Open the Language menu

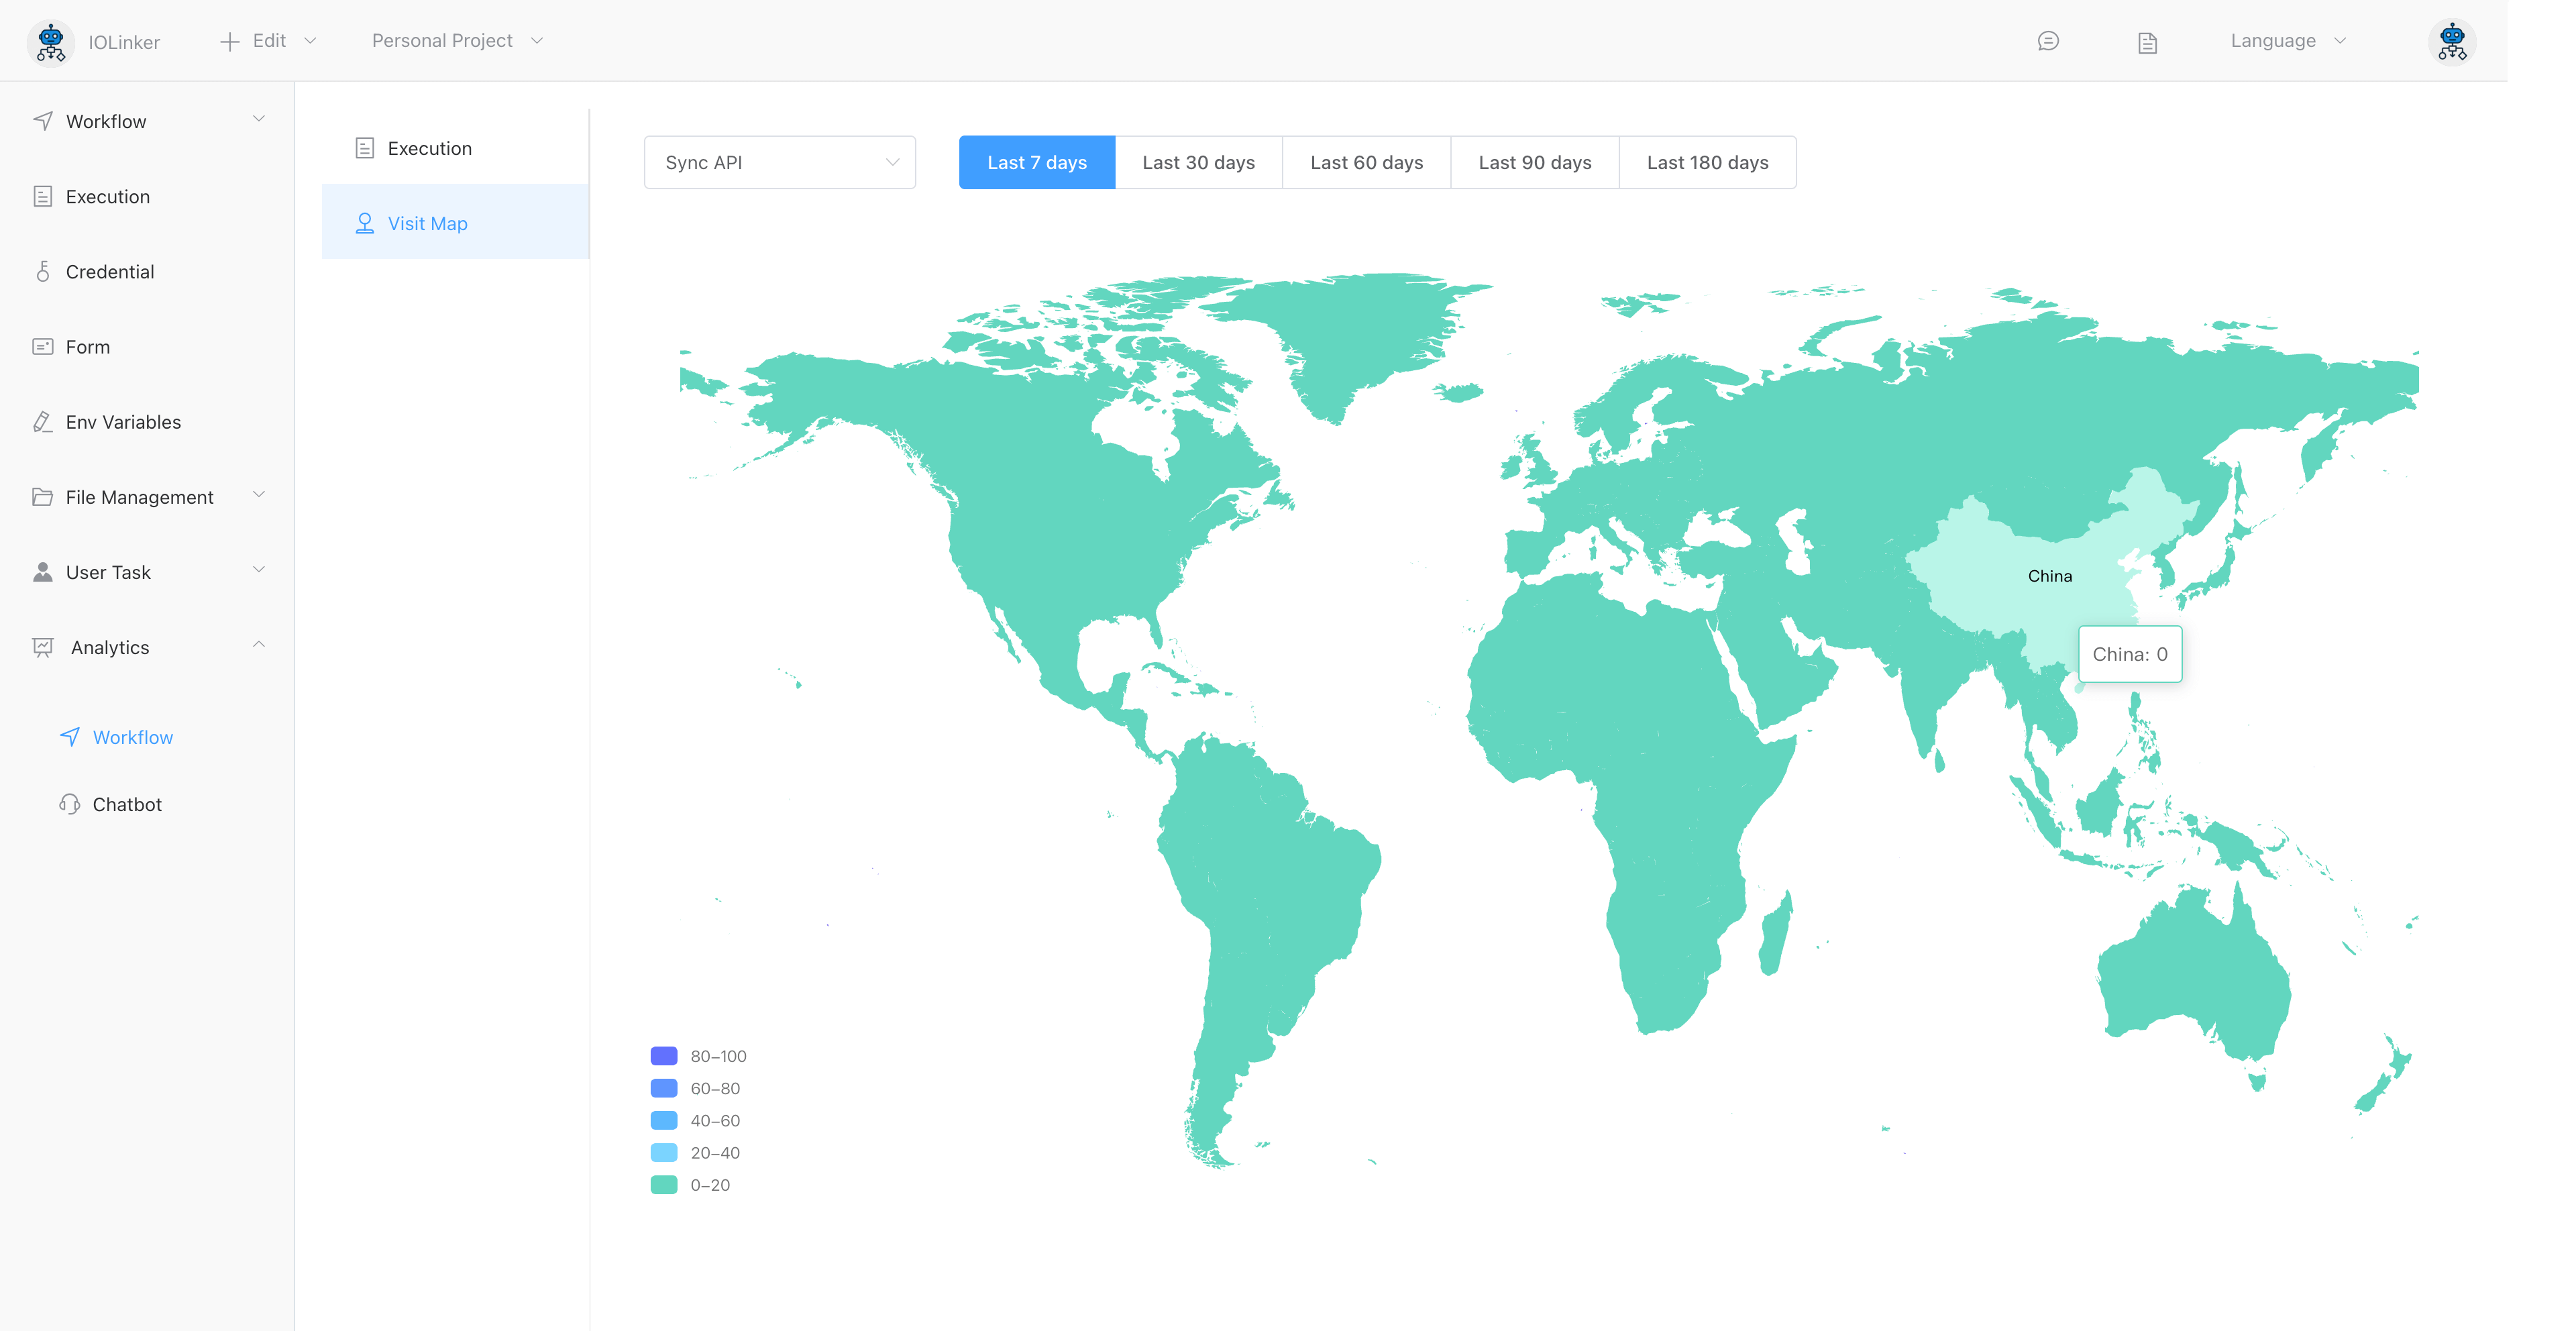pyautogui.click(x=2287, y=41)
